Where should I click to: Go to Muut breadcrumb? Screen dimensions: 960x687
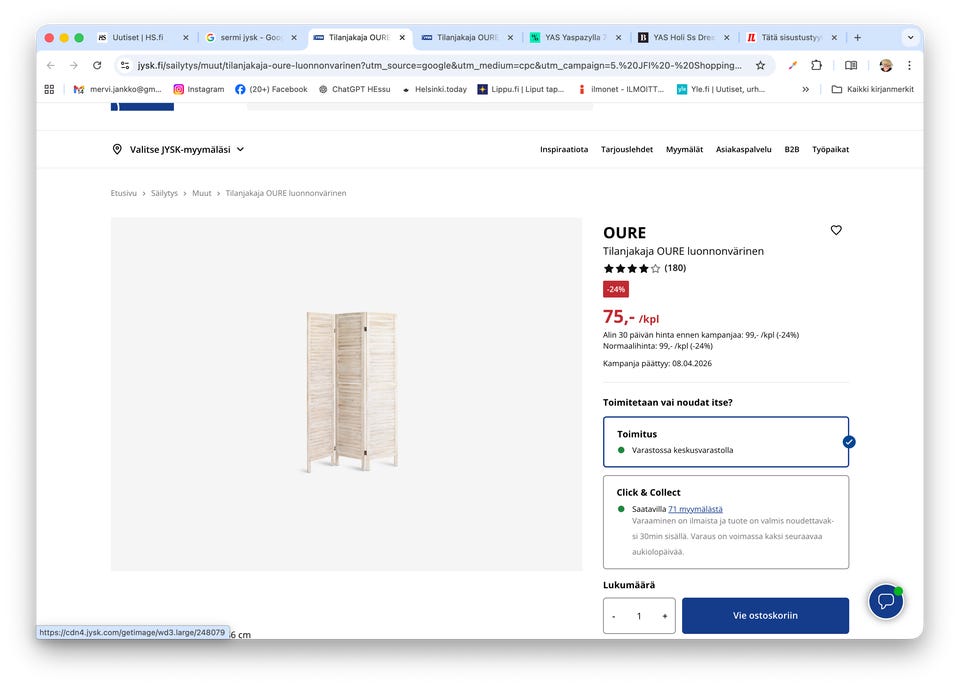[201, 193]
